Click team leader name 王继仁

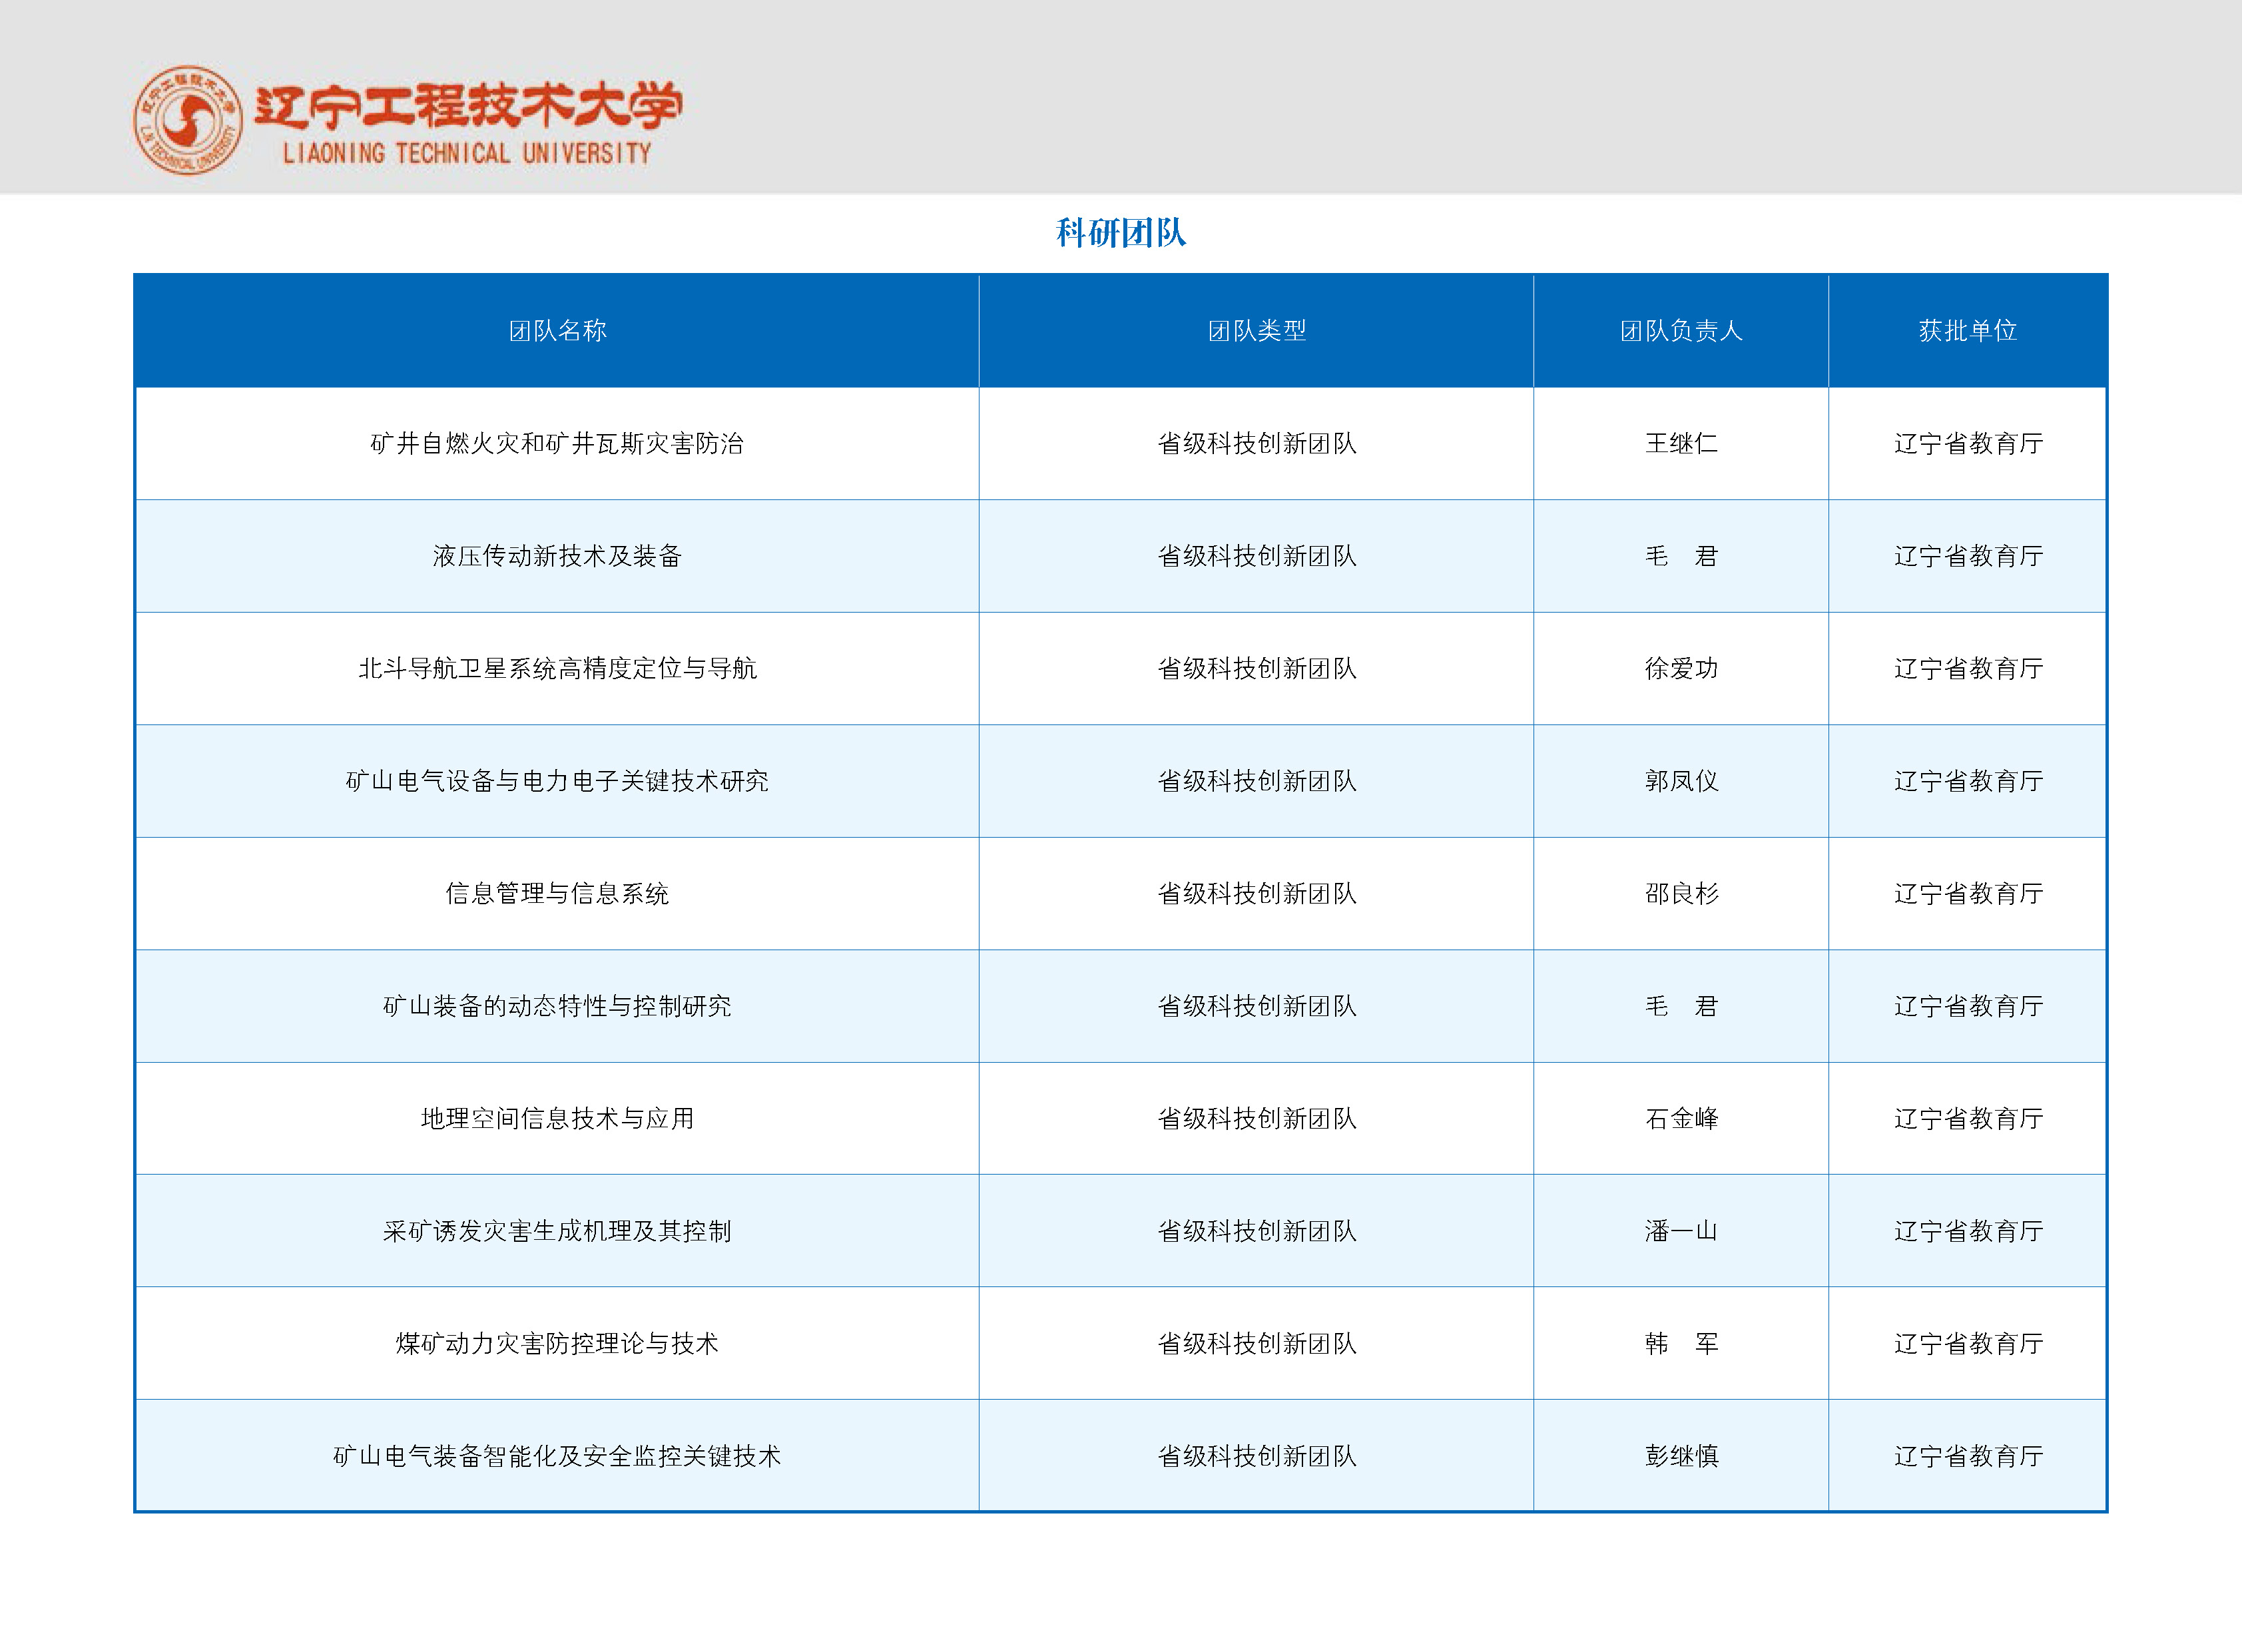point(1681,443)
